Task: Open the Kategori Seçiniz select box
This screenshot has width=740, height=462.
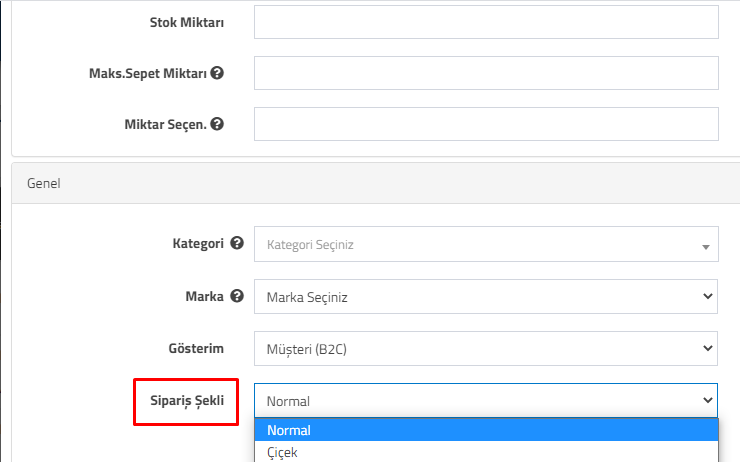Action: point(486,244)
